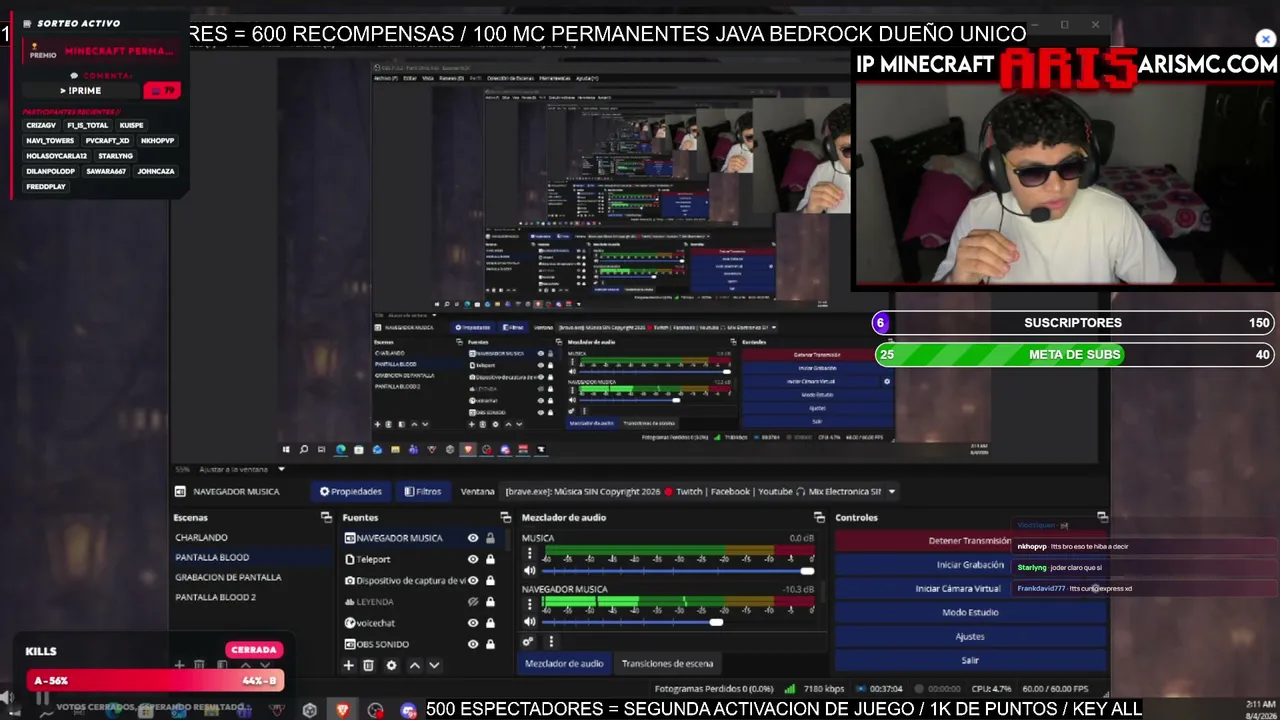Viewport: 1280px width, 720px height.
Task: Toggle lock on LEYENDA source
Action: click(490, 602)
